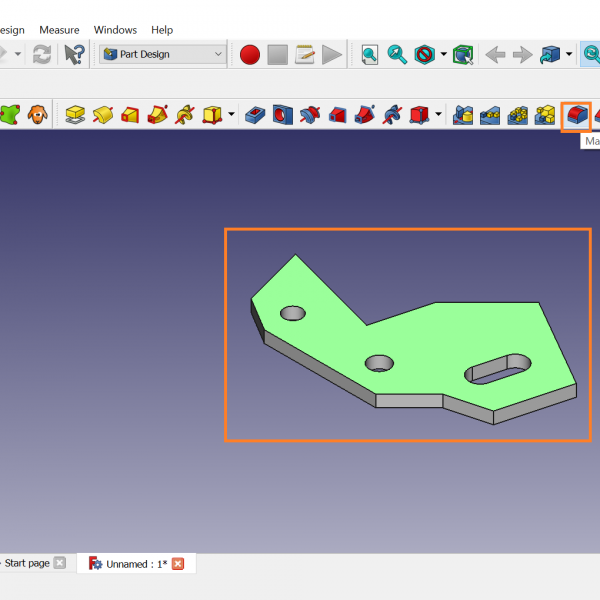Apply the Fillet tool

pyautogui.click(x=576, y=115)
